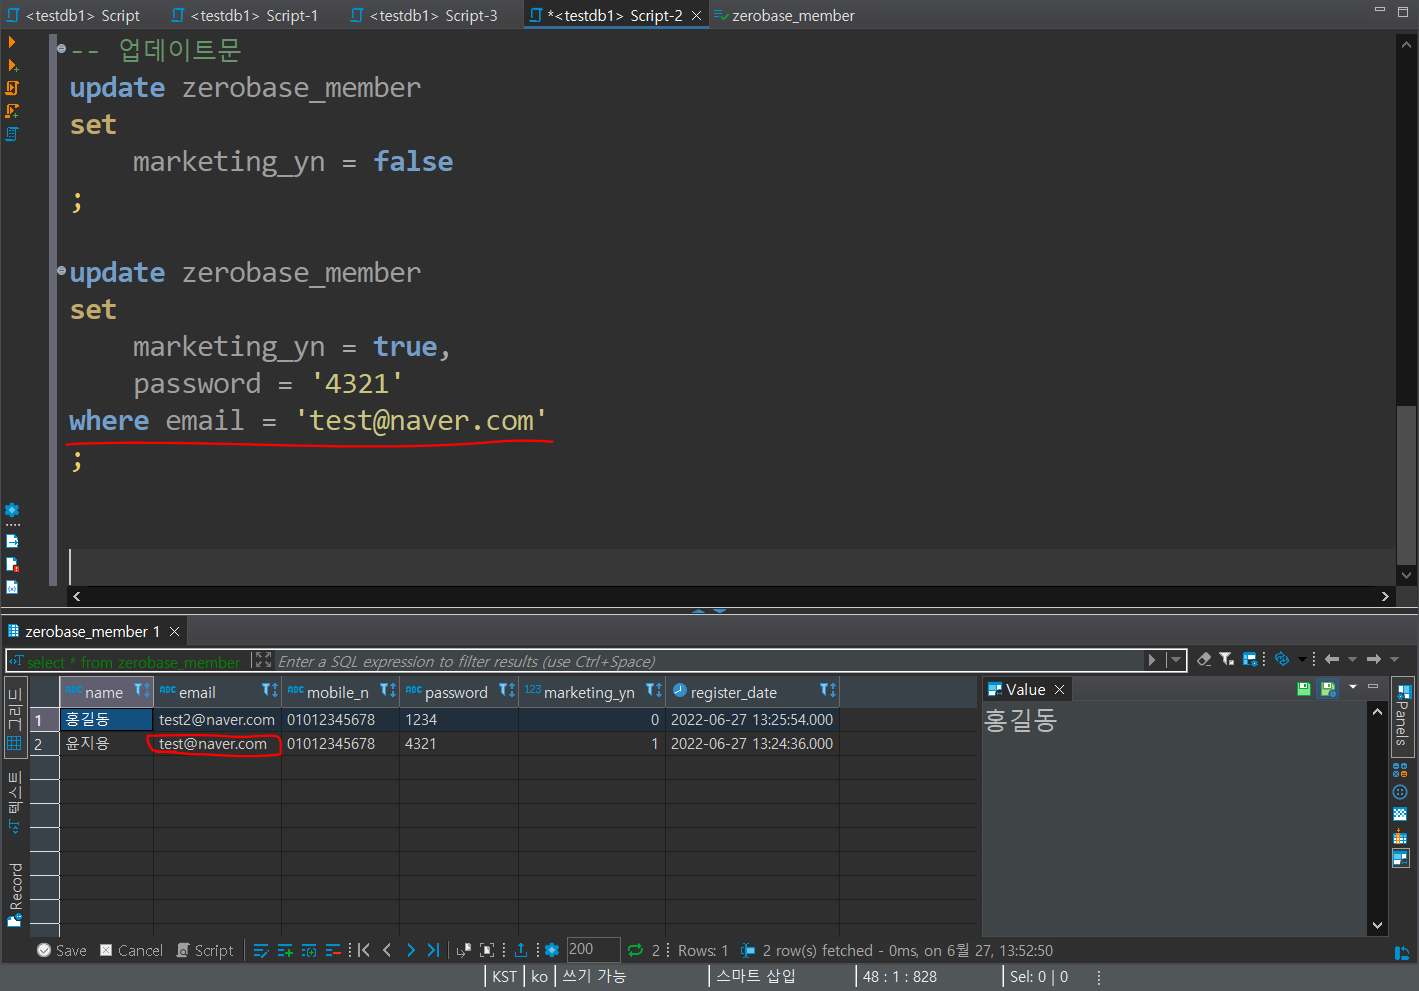Click the eraser clear filter icon

[1204, 659]
